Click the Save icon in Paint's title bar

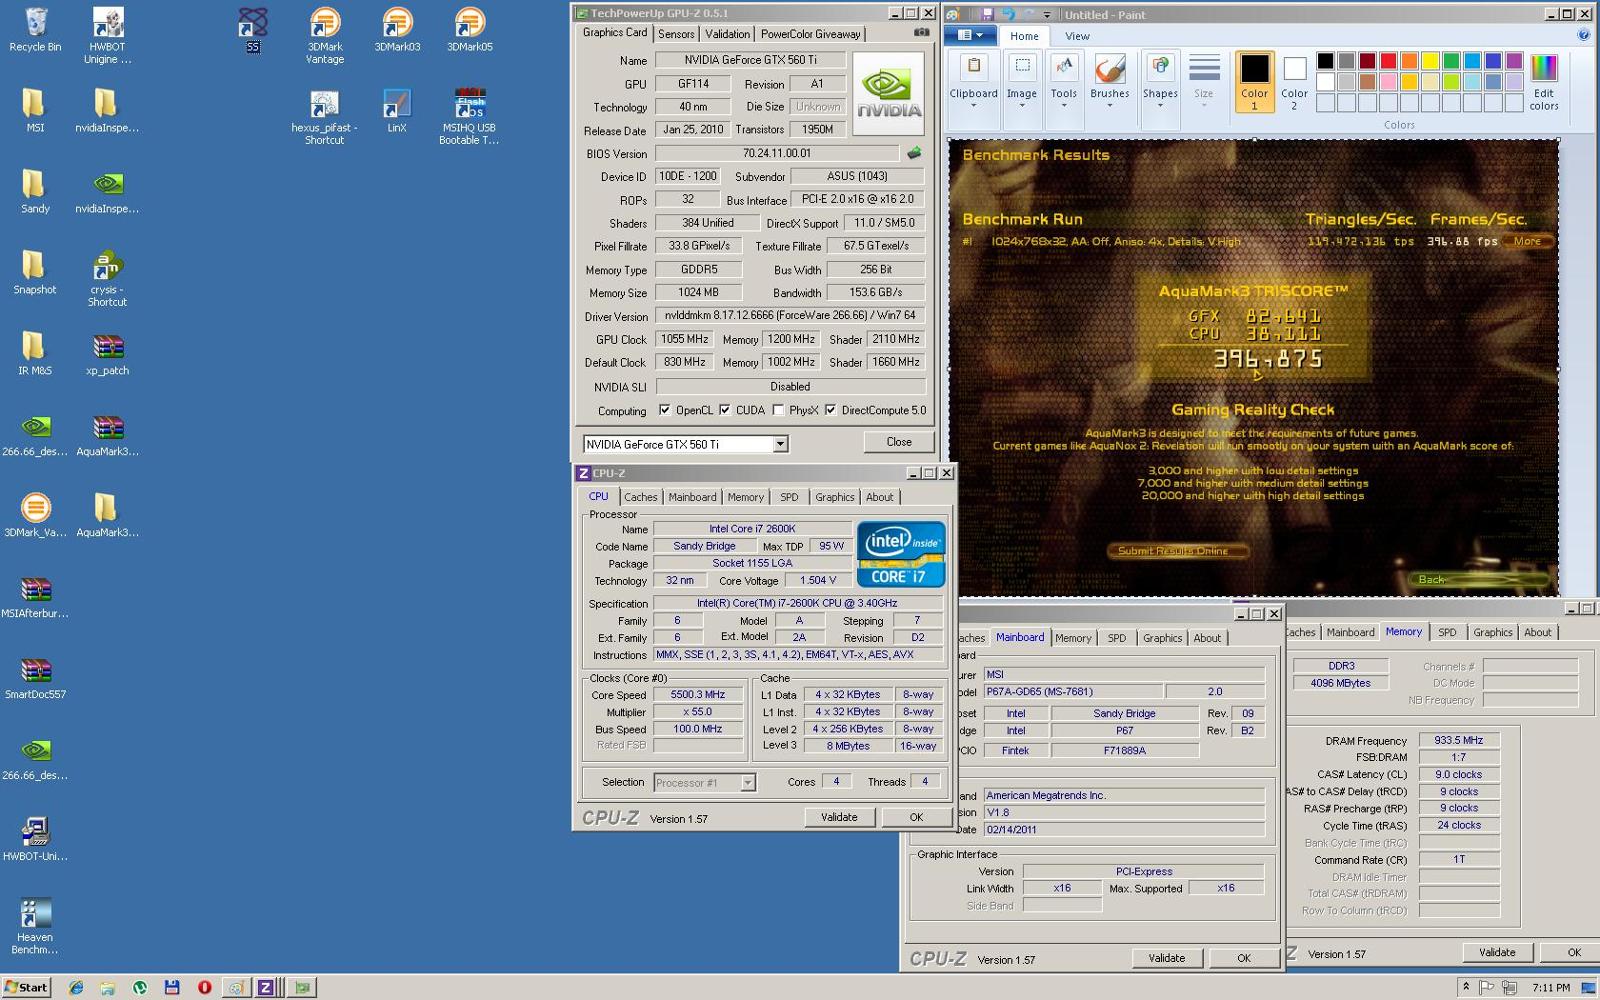986,14
